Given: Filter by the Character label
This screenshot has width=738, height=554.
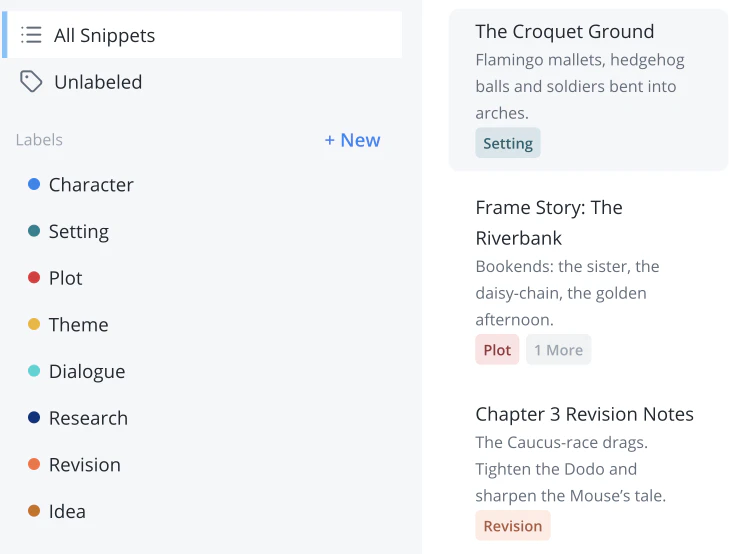Looking at the screenshot, I should point(91,185).
